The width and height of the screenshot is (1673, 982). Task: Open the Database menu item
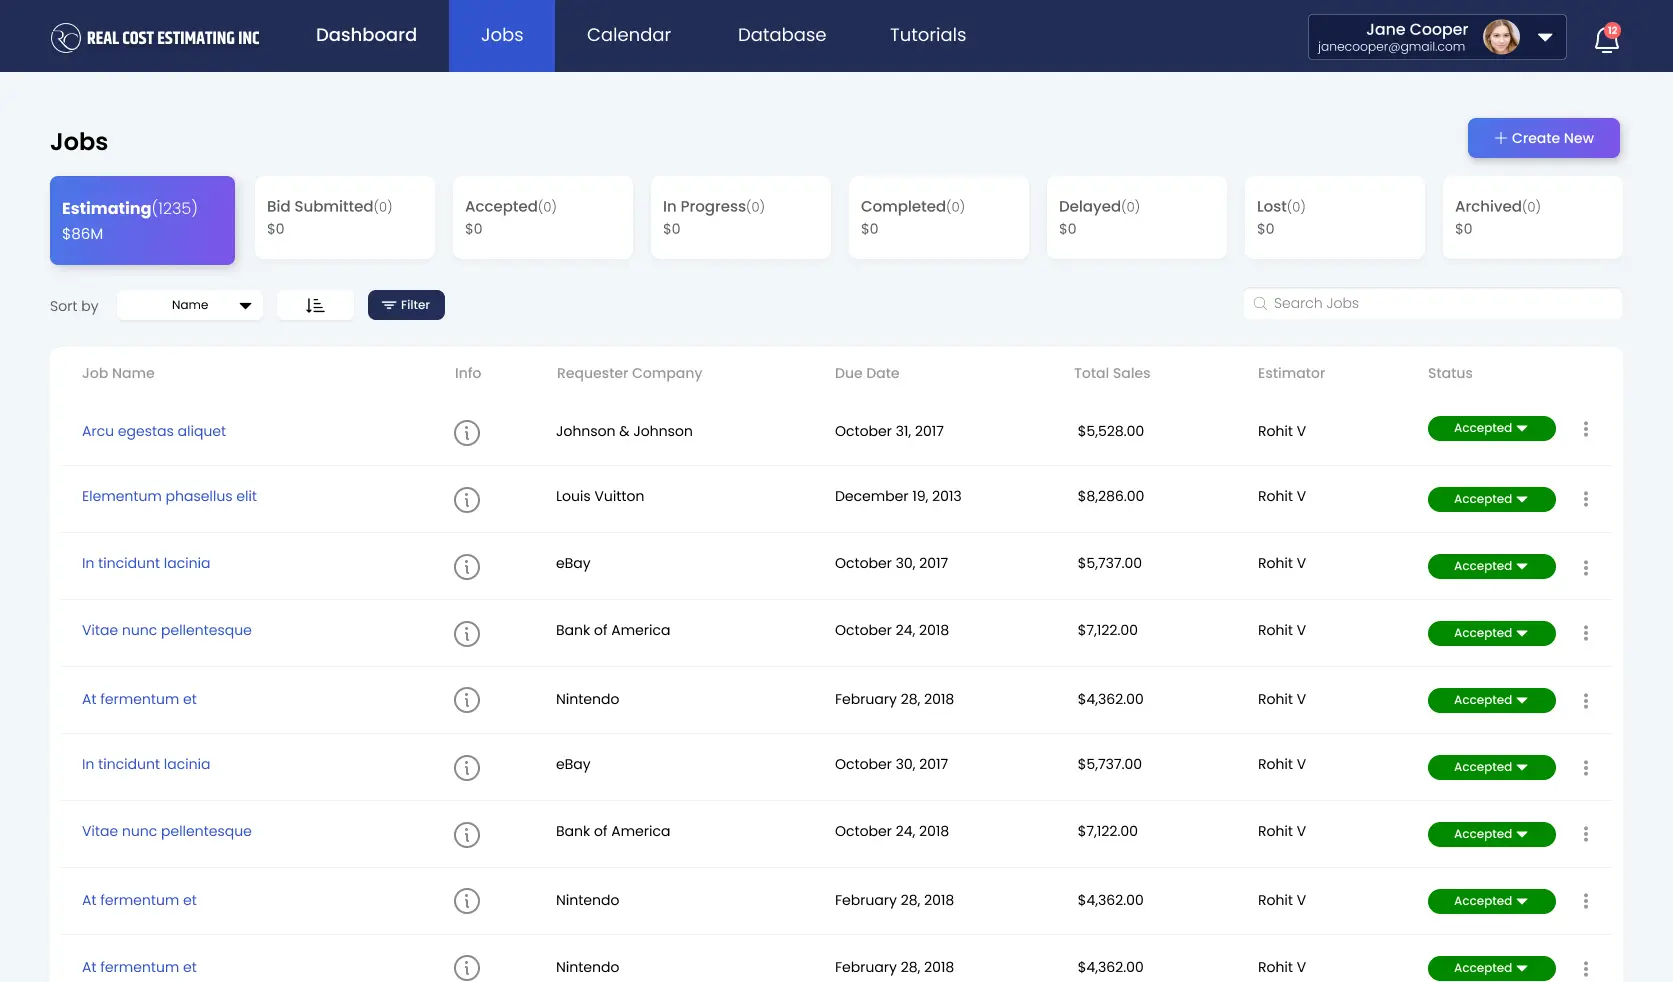[x=781, y=35]
